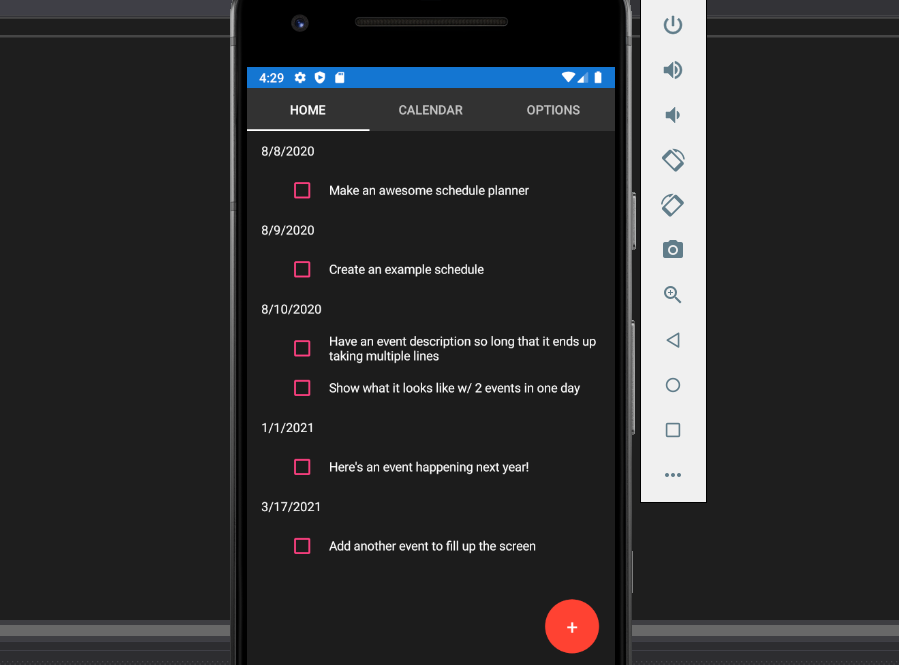This screenshot has width=899, height=665.
Task: Tap the red plus button to add an event
Action: pos(572,627)
